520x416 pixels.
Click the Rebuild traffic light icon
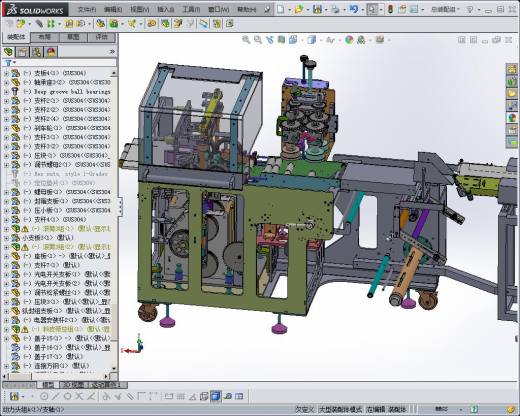390,10
